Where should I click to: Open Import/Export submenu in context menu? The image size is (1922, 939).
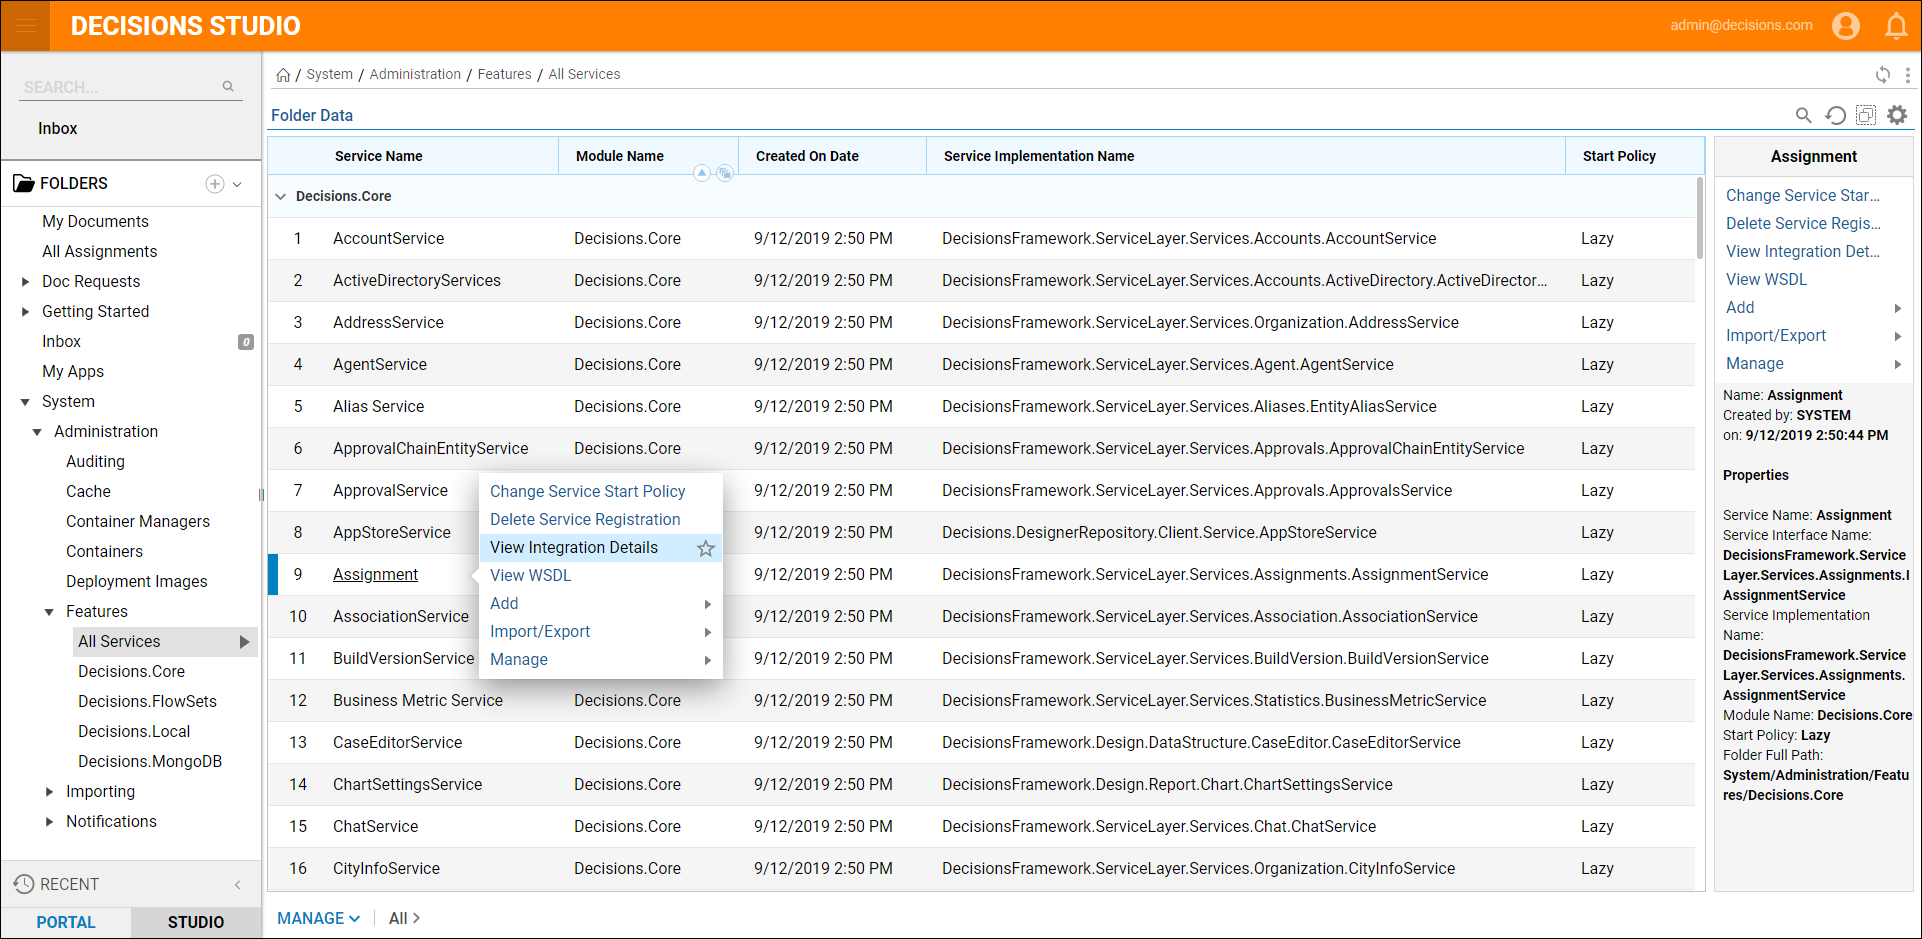point(600,631)
